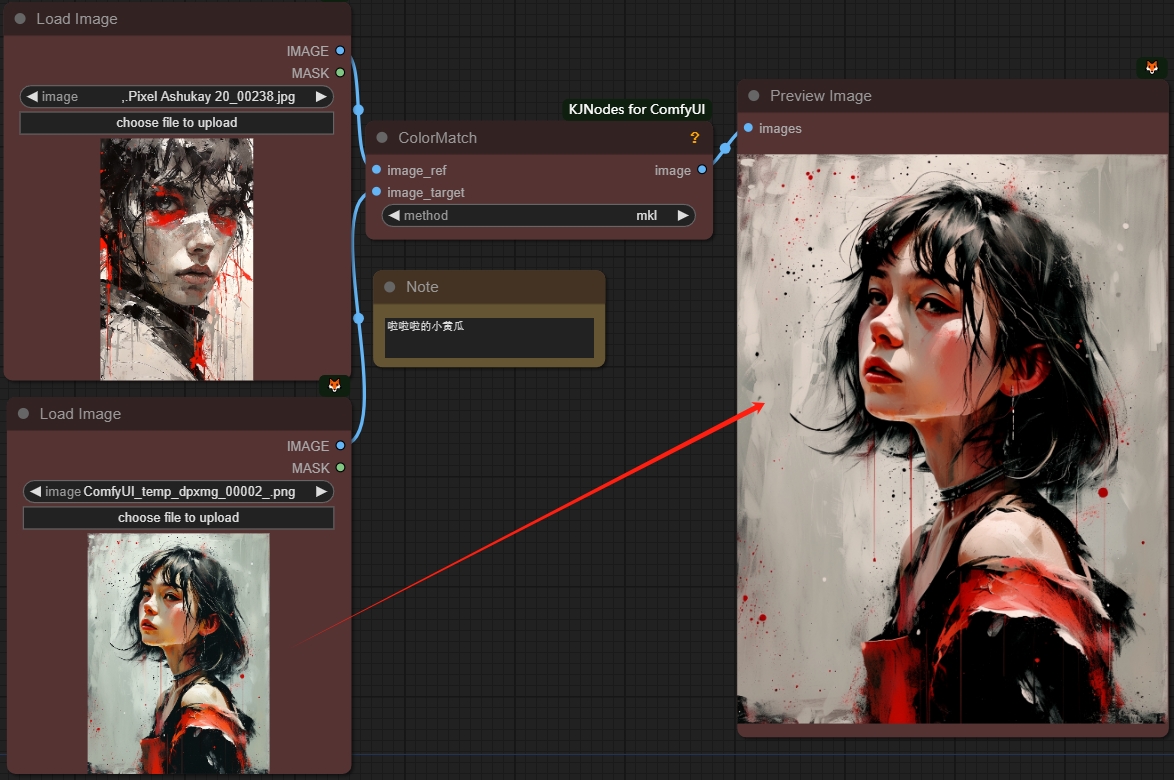Open the Pixel Ashukay image file selector
The height and width of the screenshot is (780, 1174).
[x=176, y=97]
